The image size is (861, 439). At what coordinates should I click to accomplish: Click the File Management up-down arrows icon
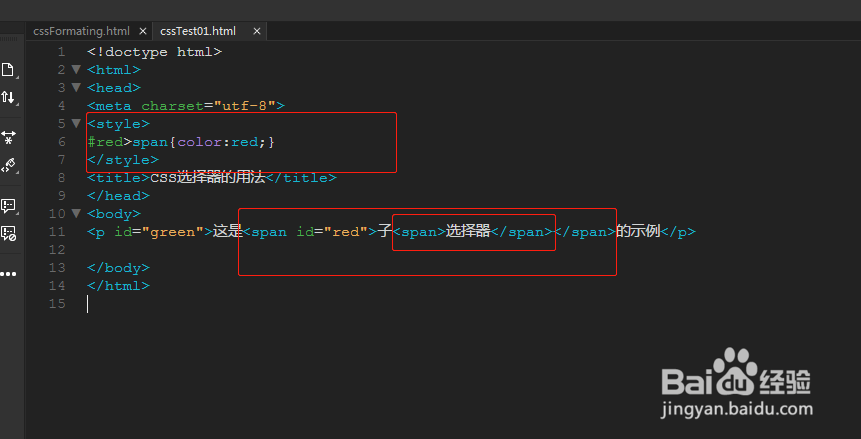7,98
